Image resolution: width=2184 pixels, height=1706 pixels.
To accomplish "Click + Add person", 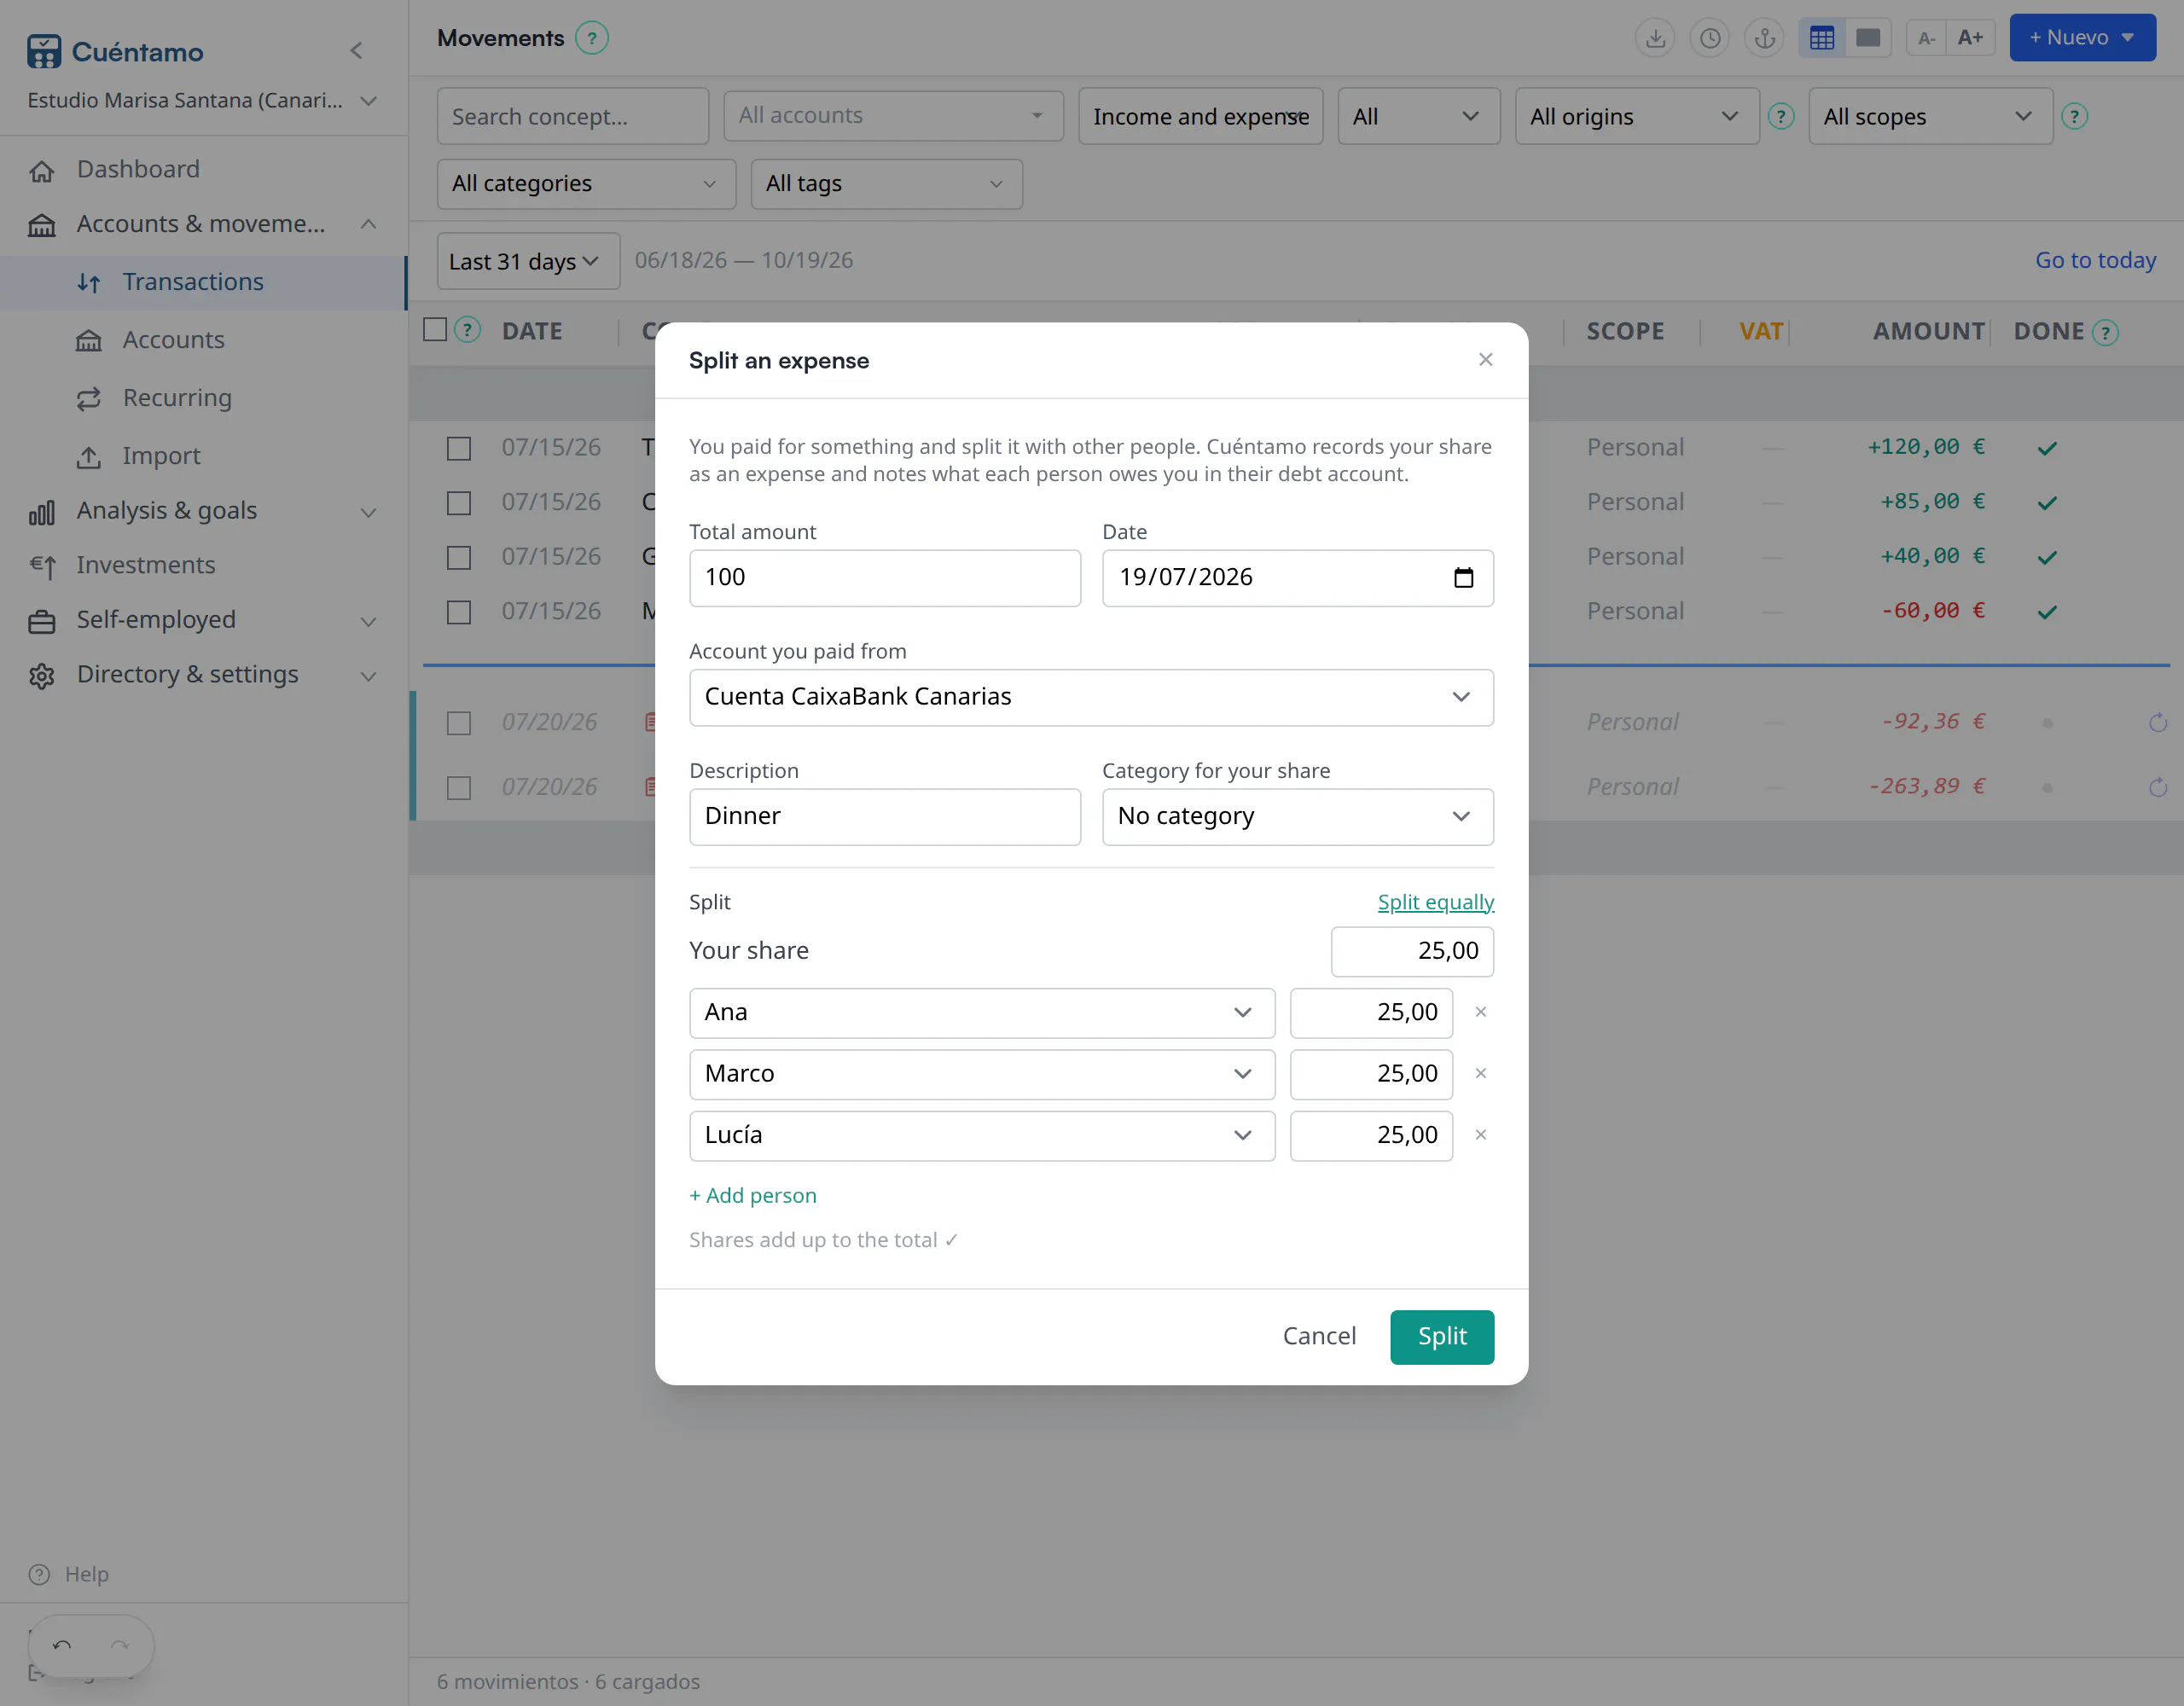I will coord(753,1196).
